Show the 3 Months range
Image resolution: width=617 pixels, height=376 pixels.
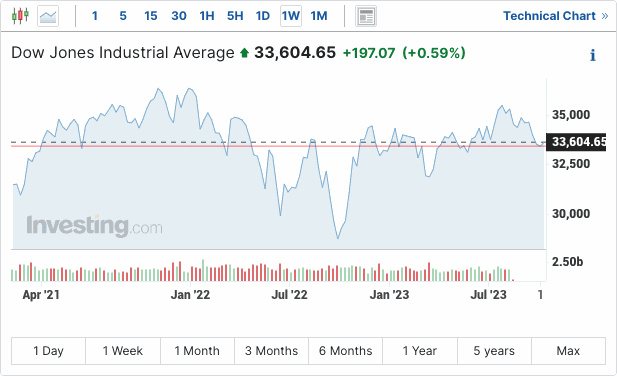pyautogui.click(x=272, y=351)
